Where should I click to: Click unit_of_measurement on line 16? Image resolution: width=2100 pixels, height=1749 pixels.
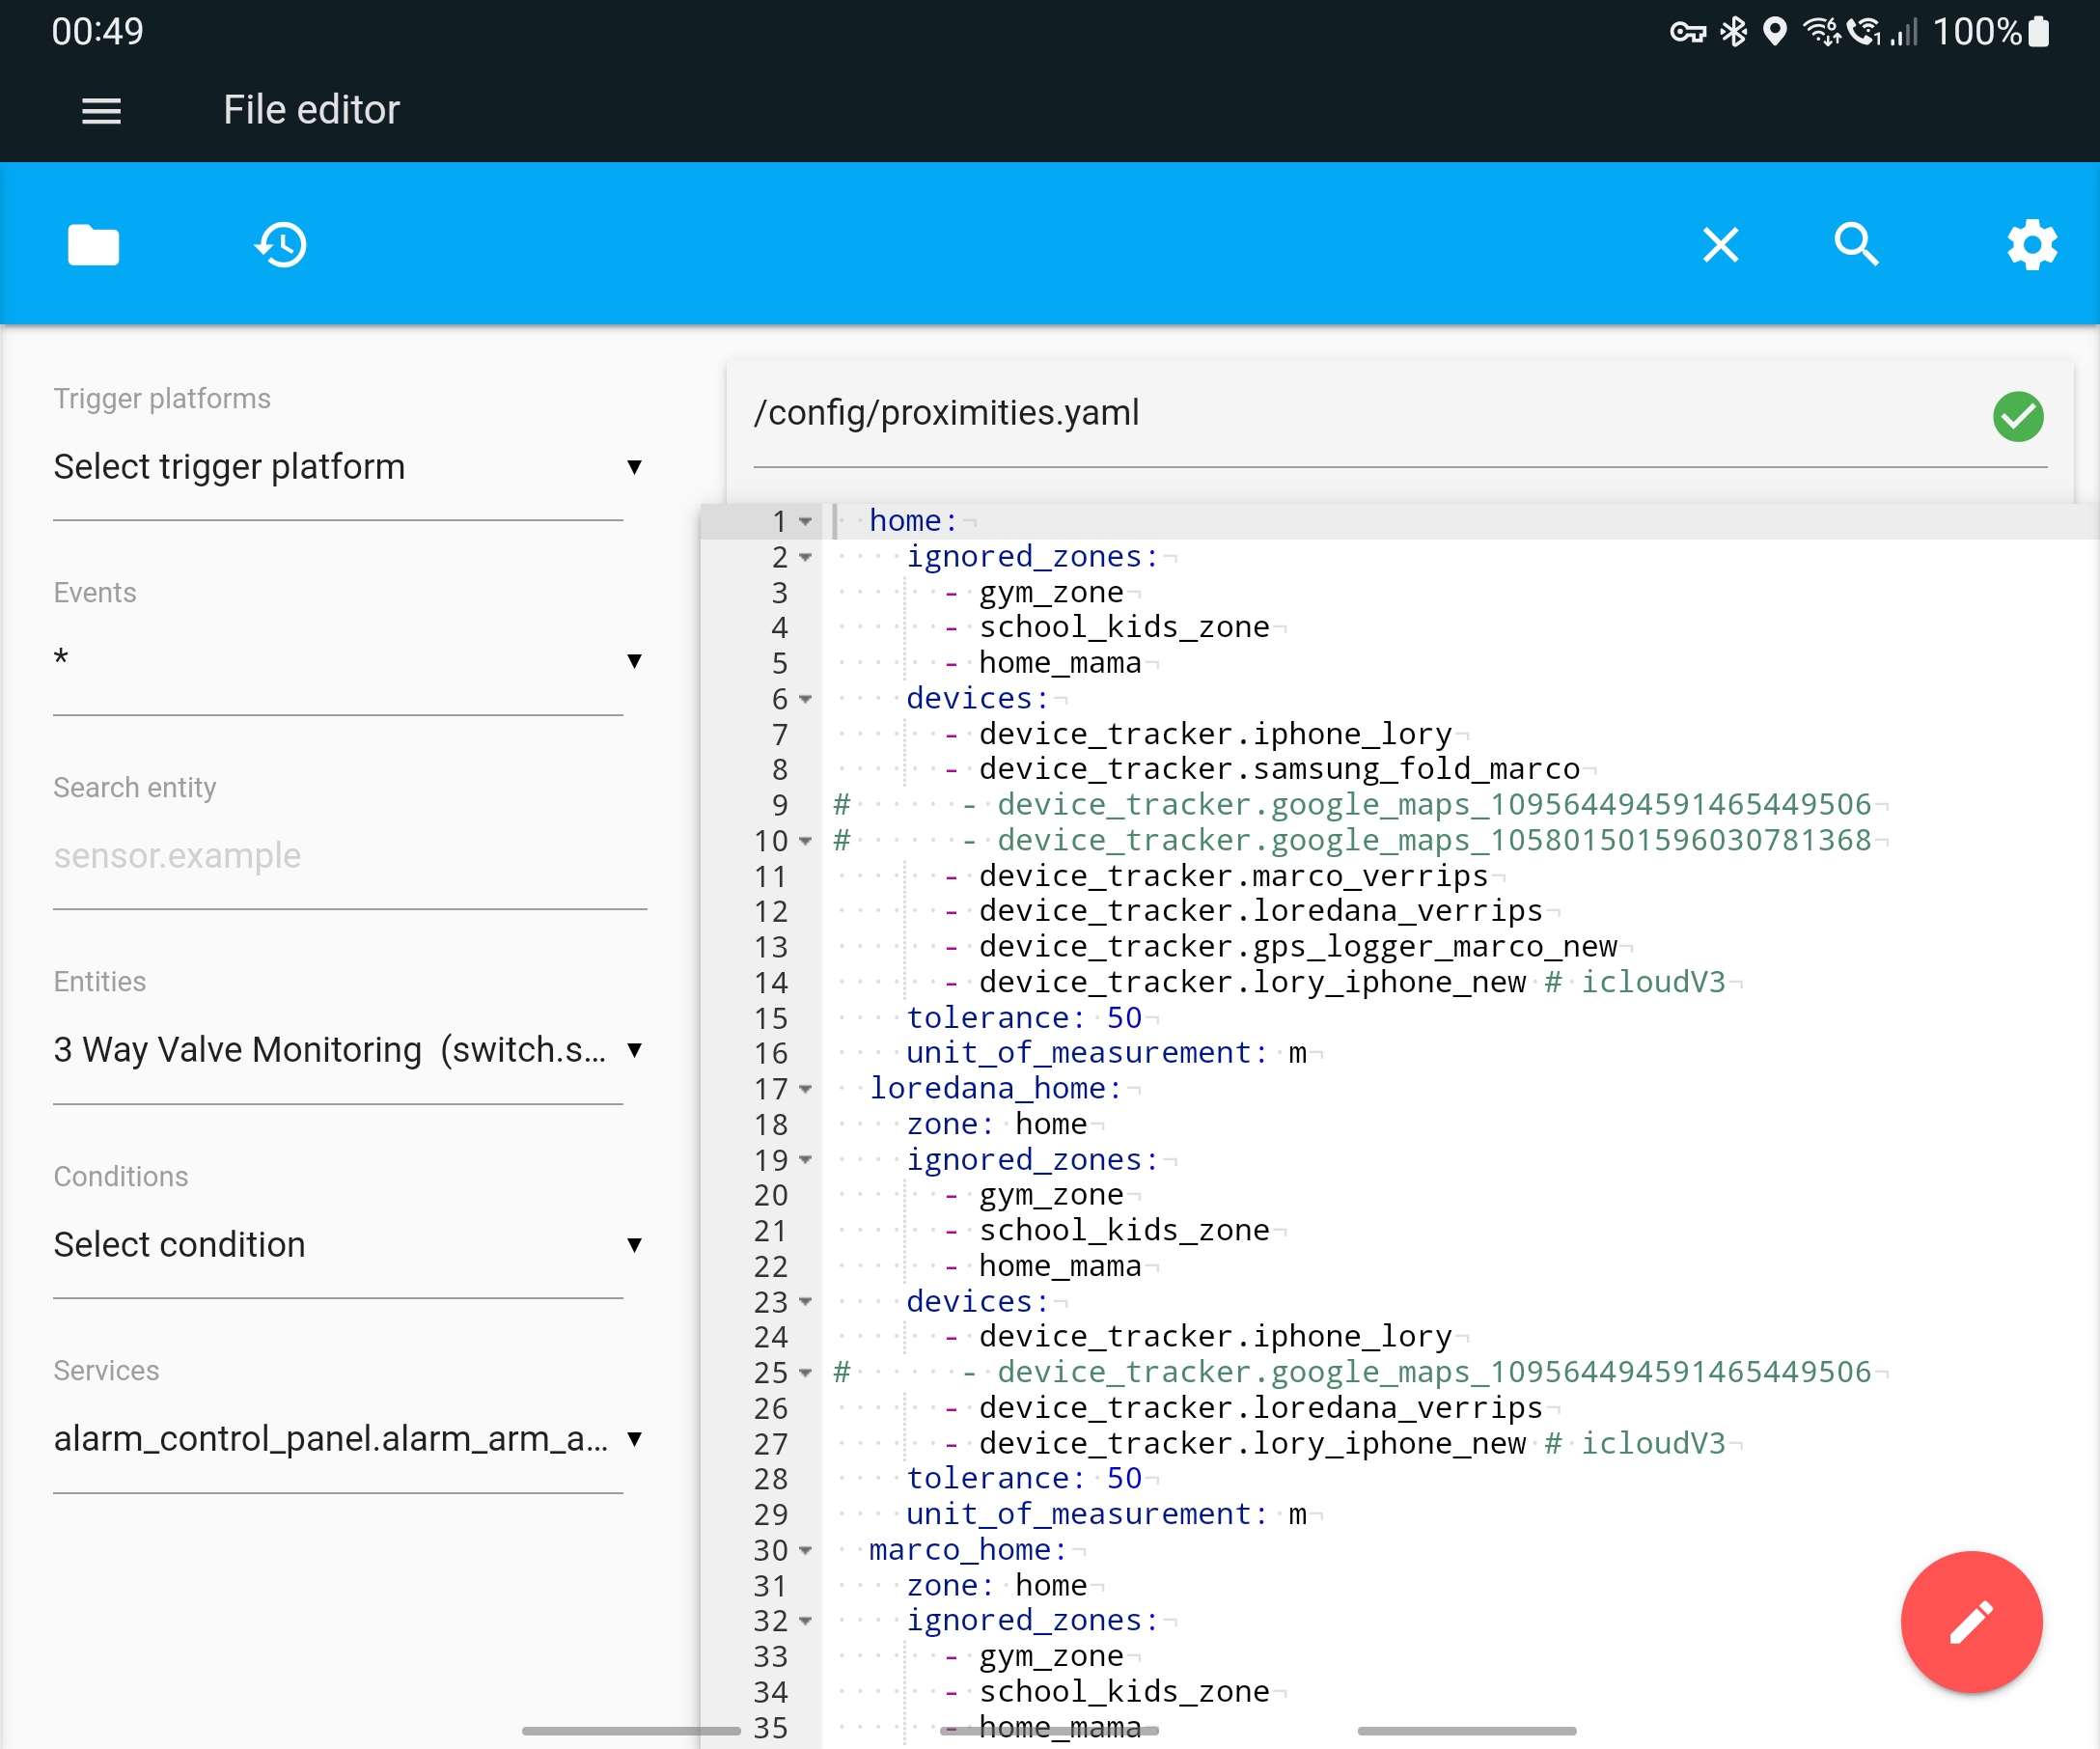tap(1087, 1053)
